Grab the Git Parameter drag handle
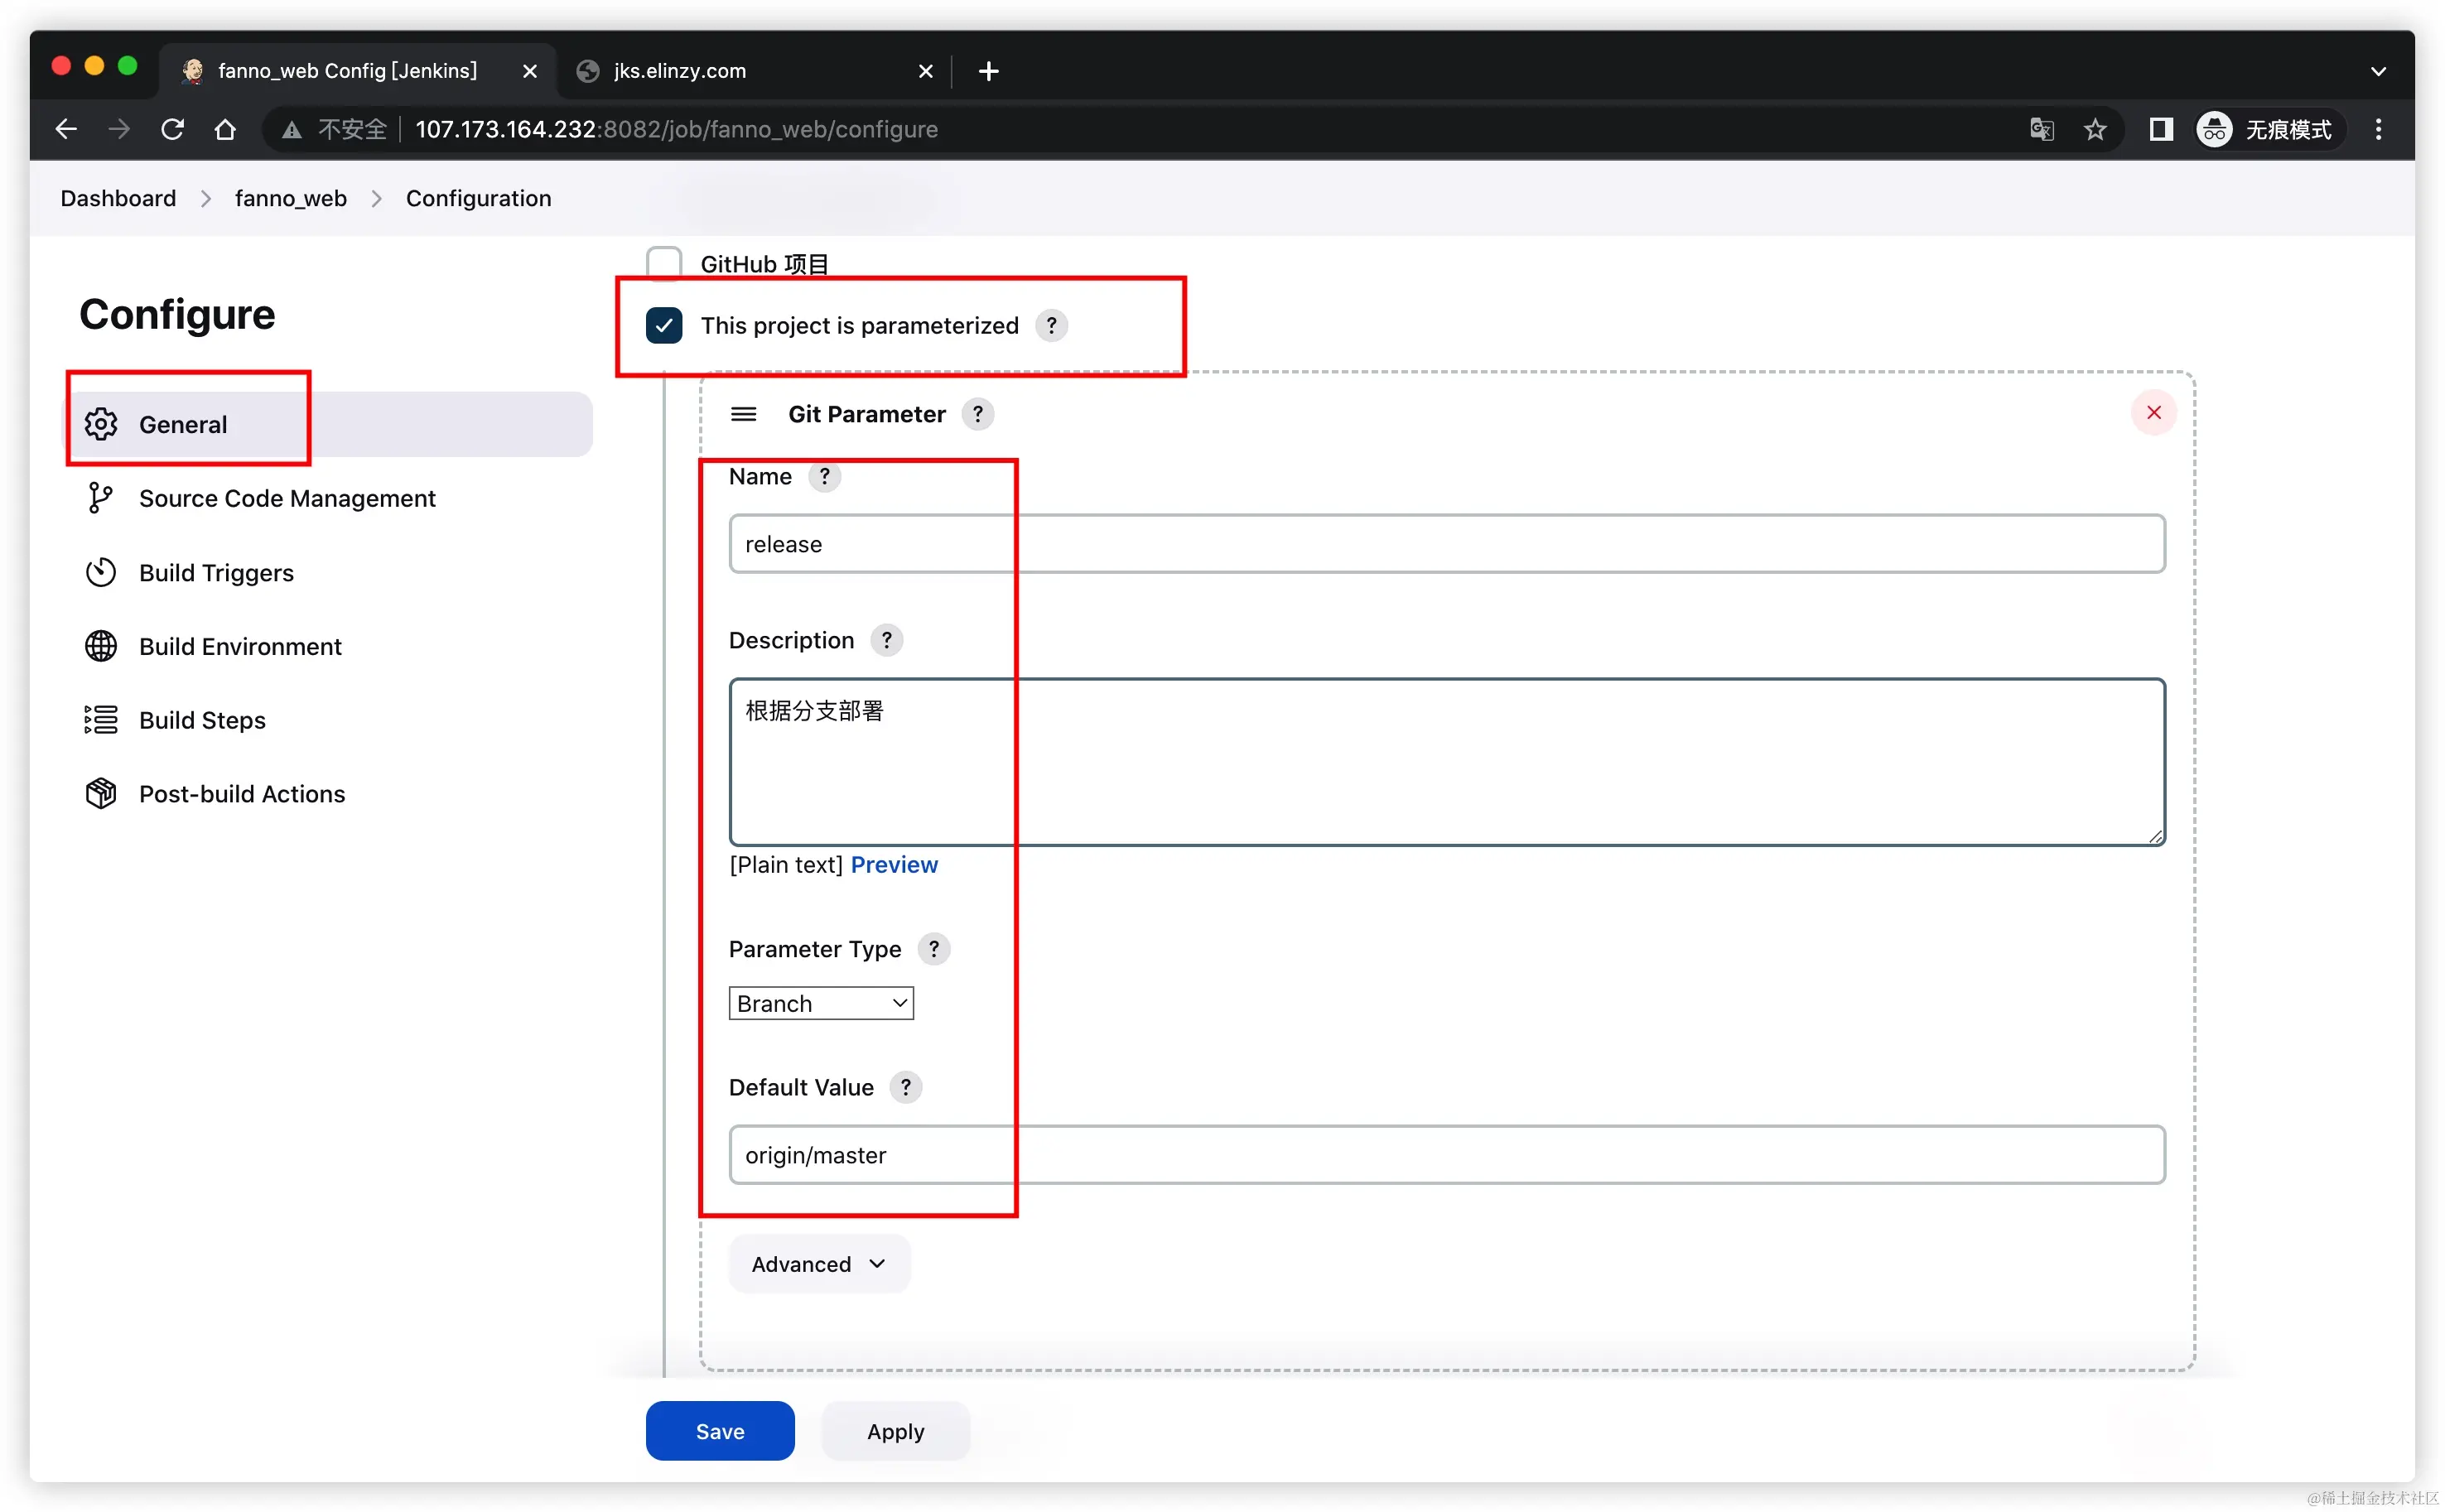 click(x=743, y=414)
